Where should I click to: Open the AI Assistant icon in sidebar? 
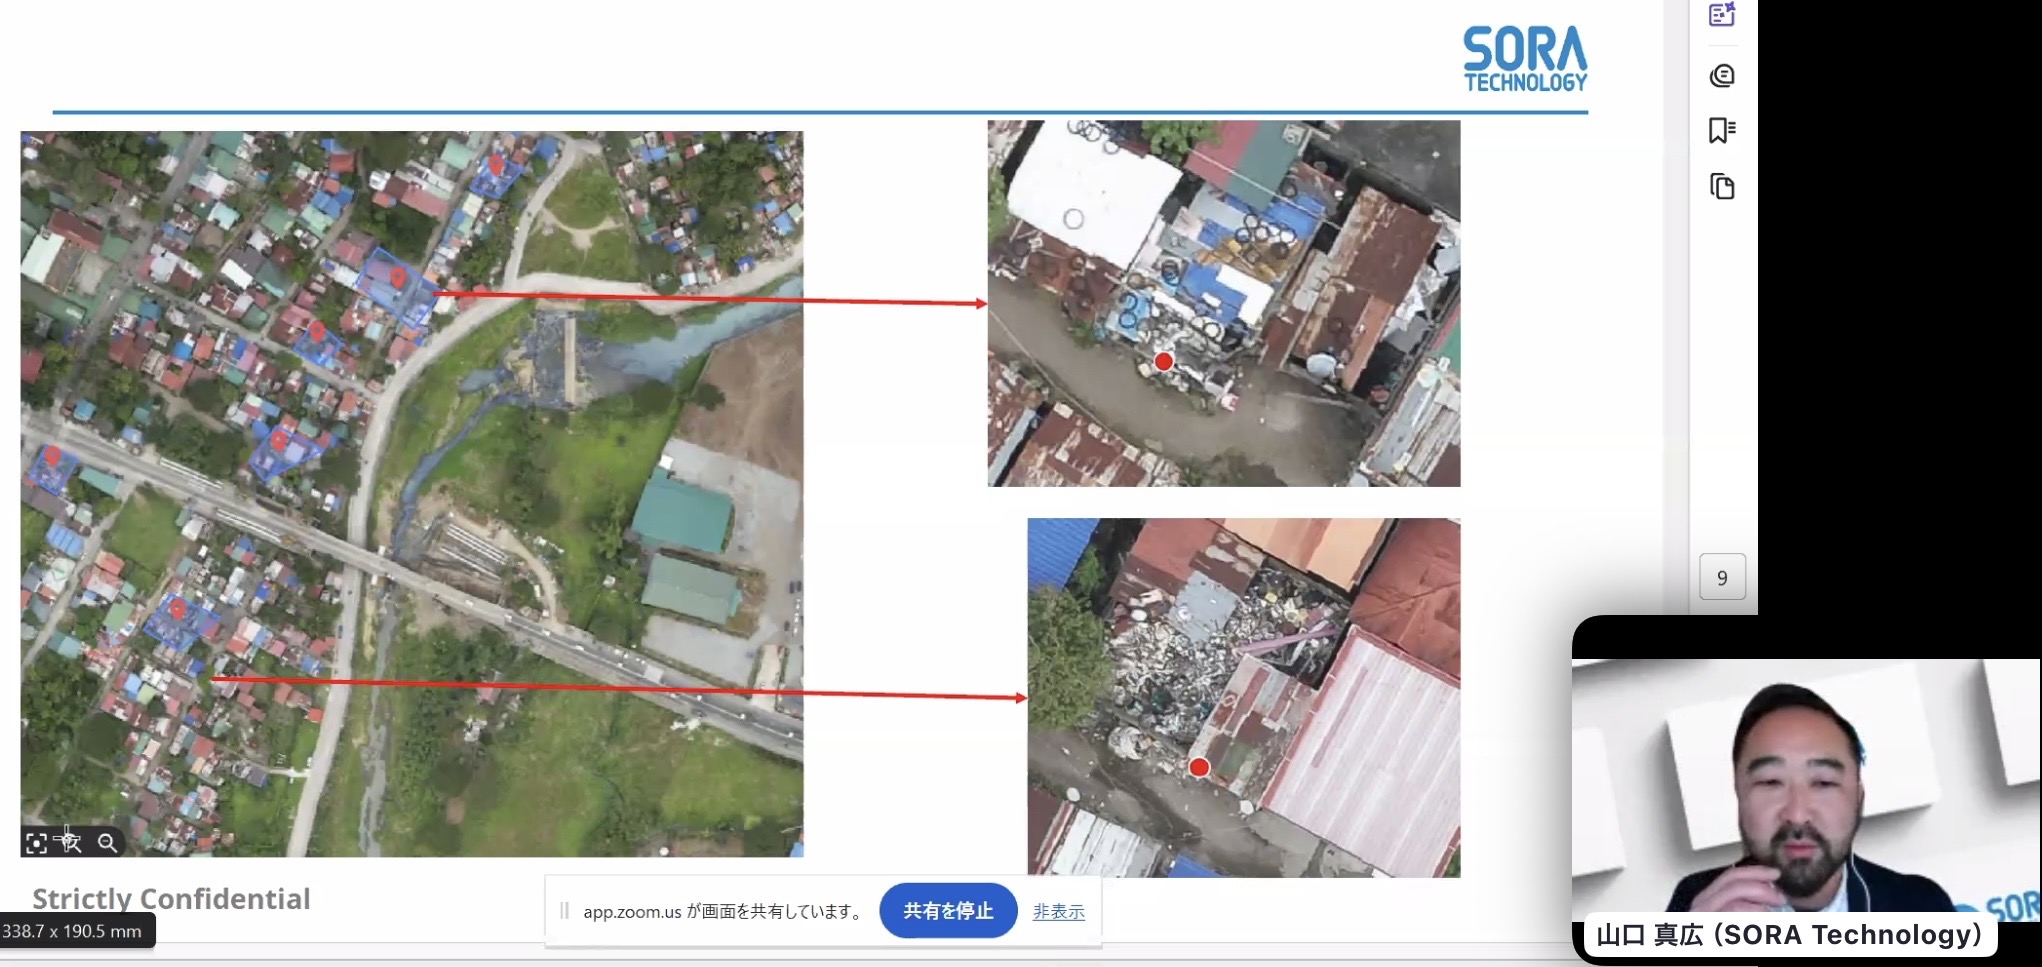[1721, 15]
